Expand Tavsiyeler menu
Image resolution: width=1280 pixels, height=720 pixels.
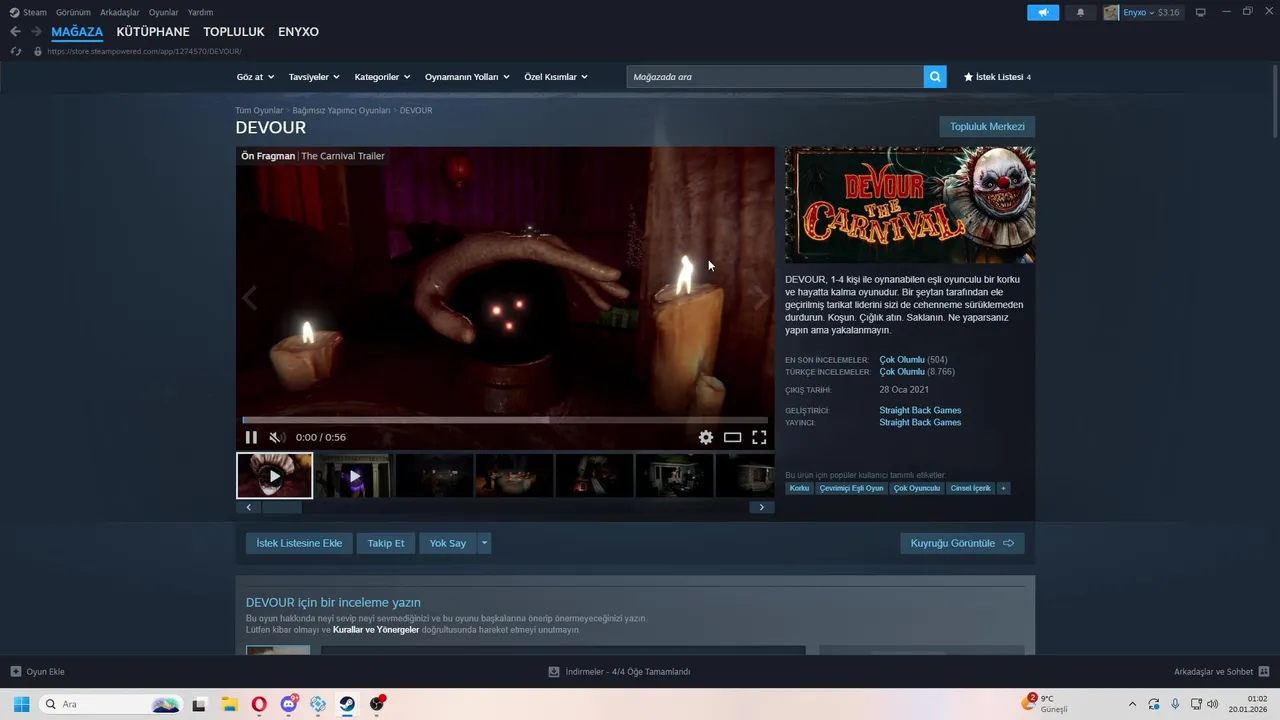[314, 77]
